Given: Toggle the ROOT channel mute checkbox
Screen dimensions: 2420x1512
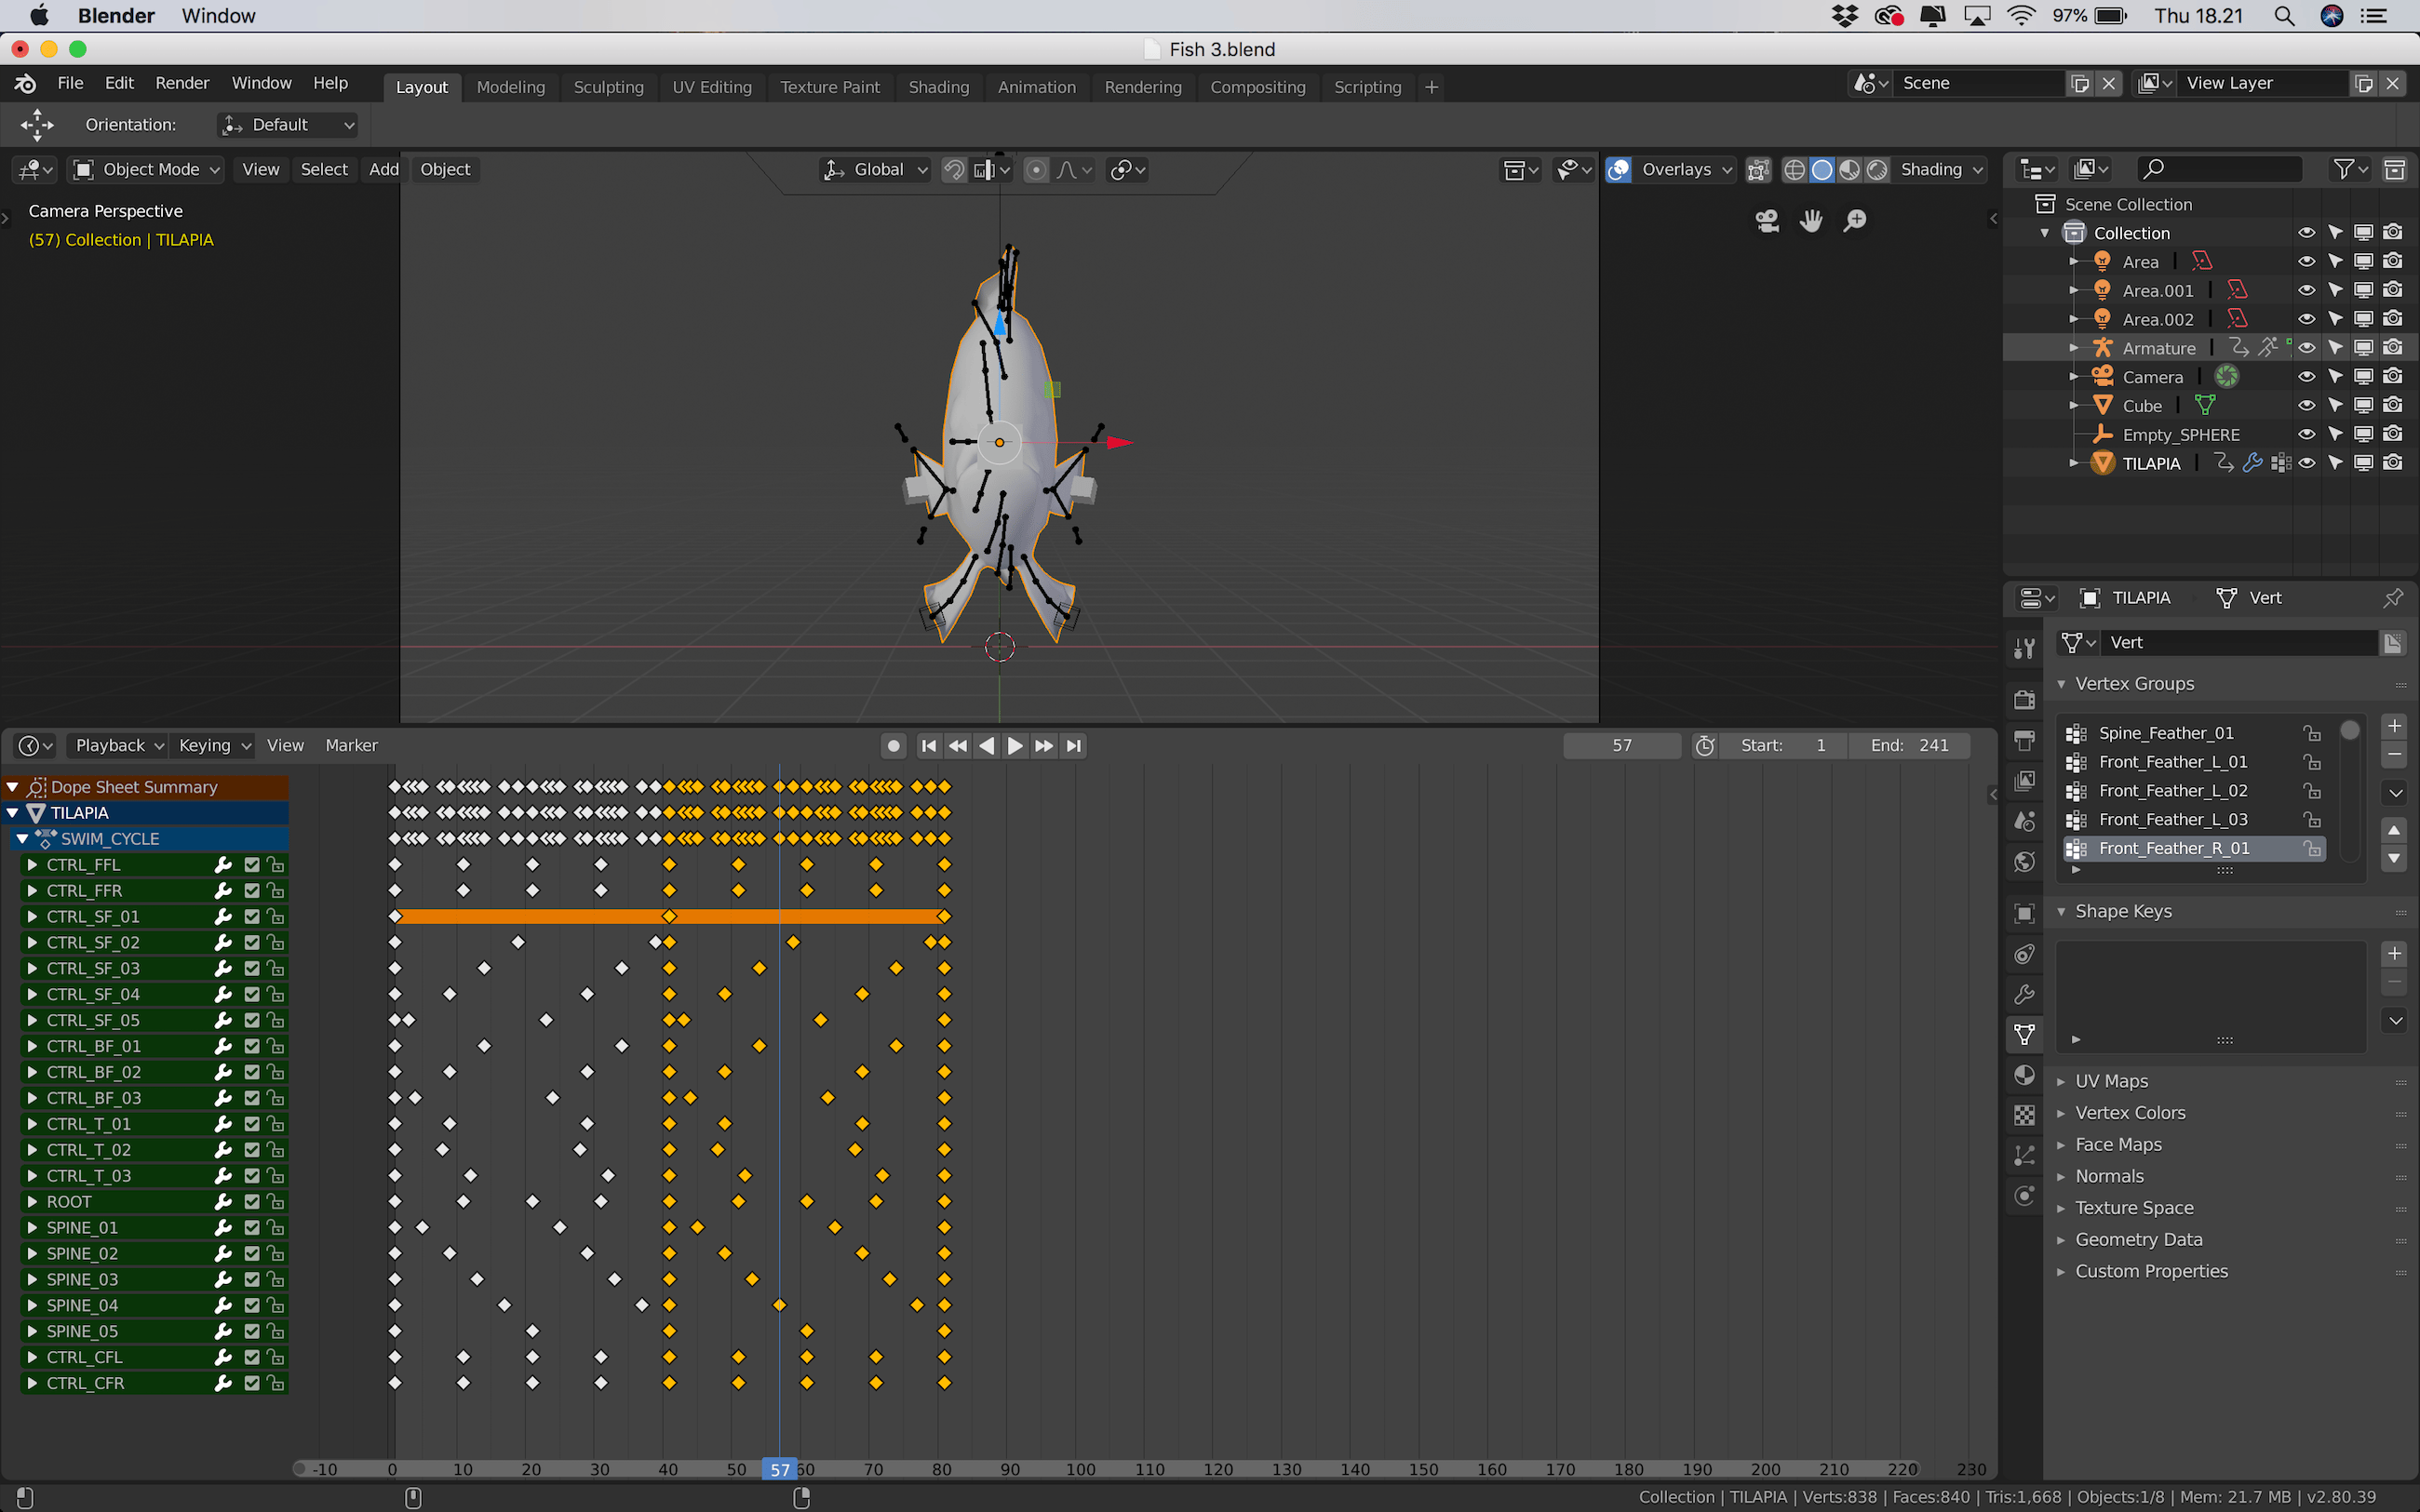Looking at the screenshot, I should click(x=252, y=1202).
